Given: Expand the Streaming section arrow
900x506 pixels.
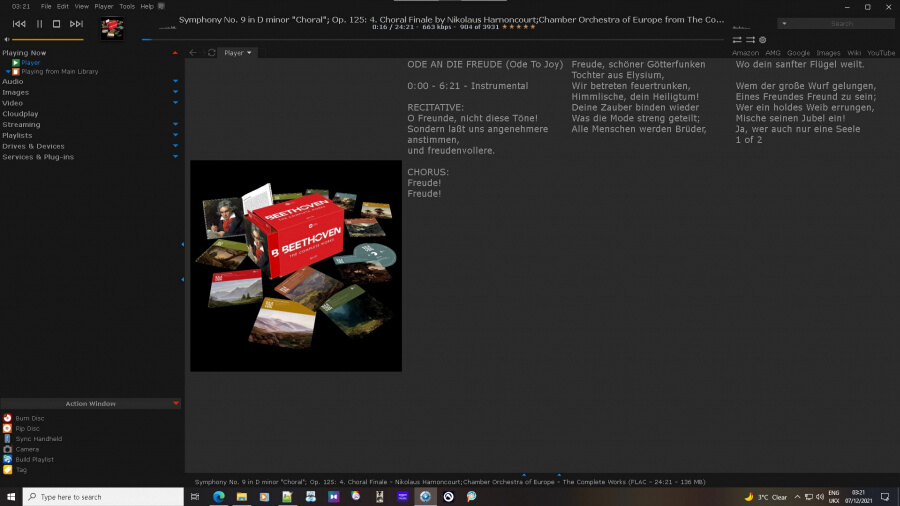Looking at the screenshot, I should pyautogui.click(x=175, y=124).
